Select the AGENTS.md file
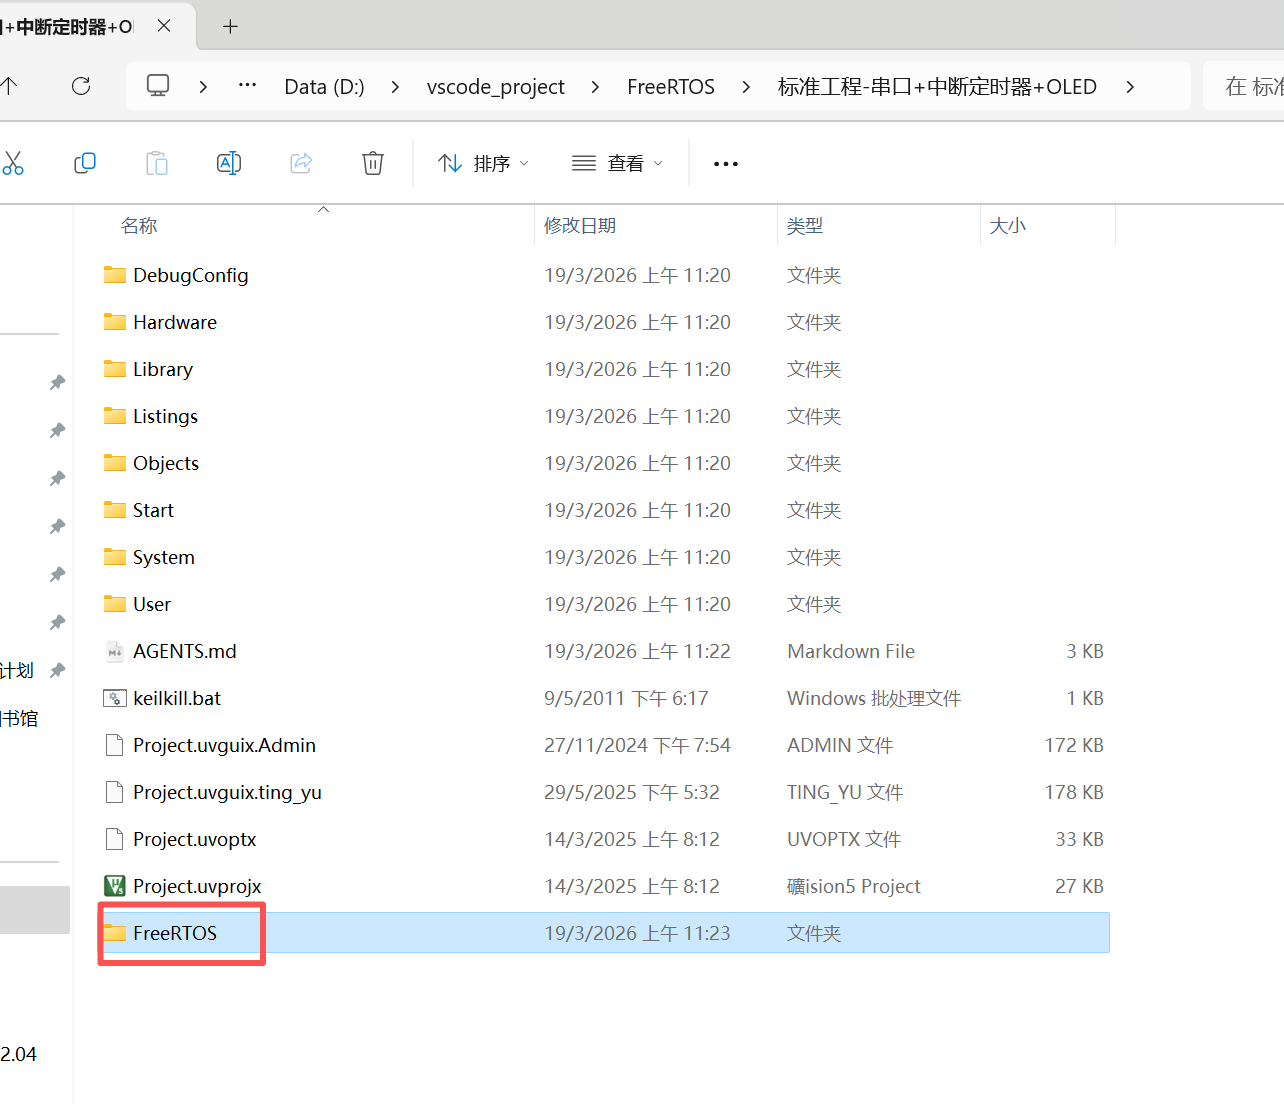This screenshot has width=1284, height=1104. click(x=185, y=651)
